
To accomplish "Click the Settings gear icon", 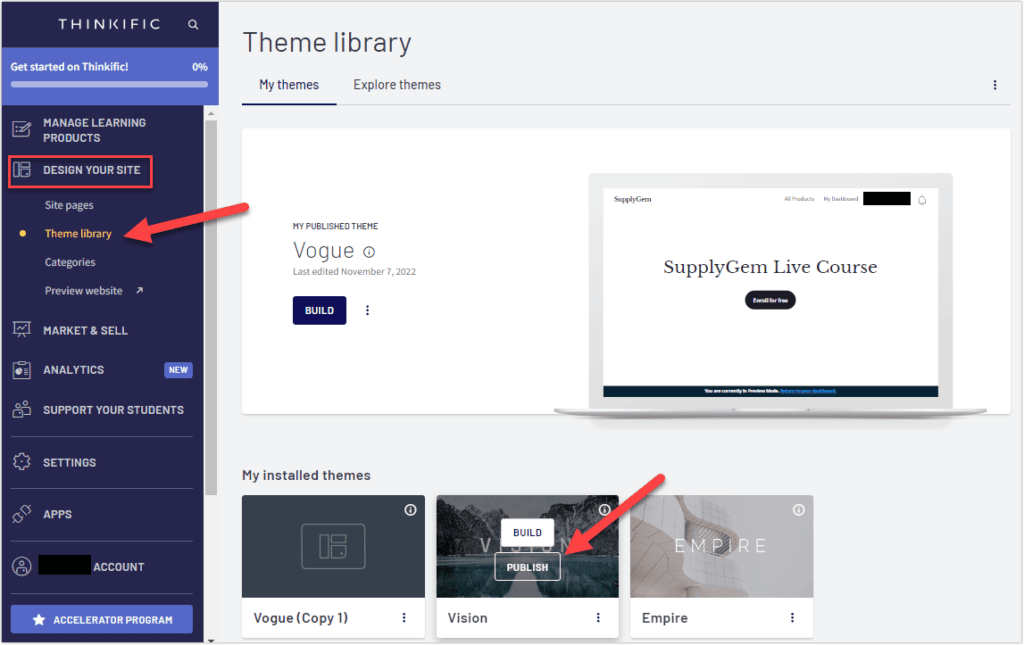I will [x=22, y=462].
